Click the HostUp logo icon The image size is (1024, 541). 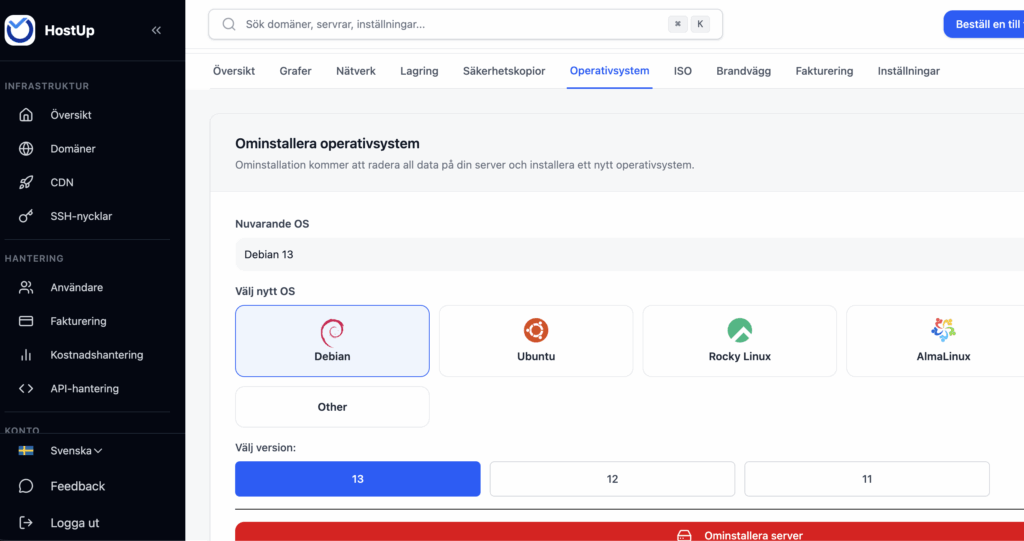pyautogui.click(x=20, y=30)
